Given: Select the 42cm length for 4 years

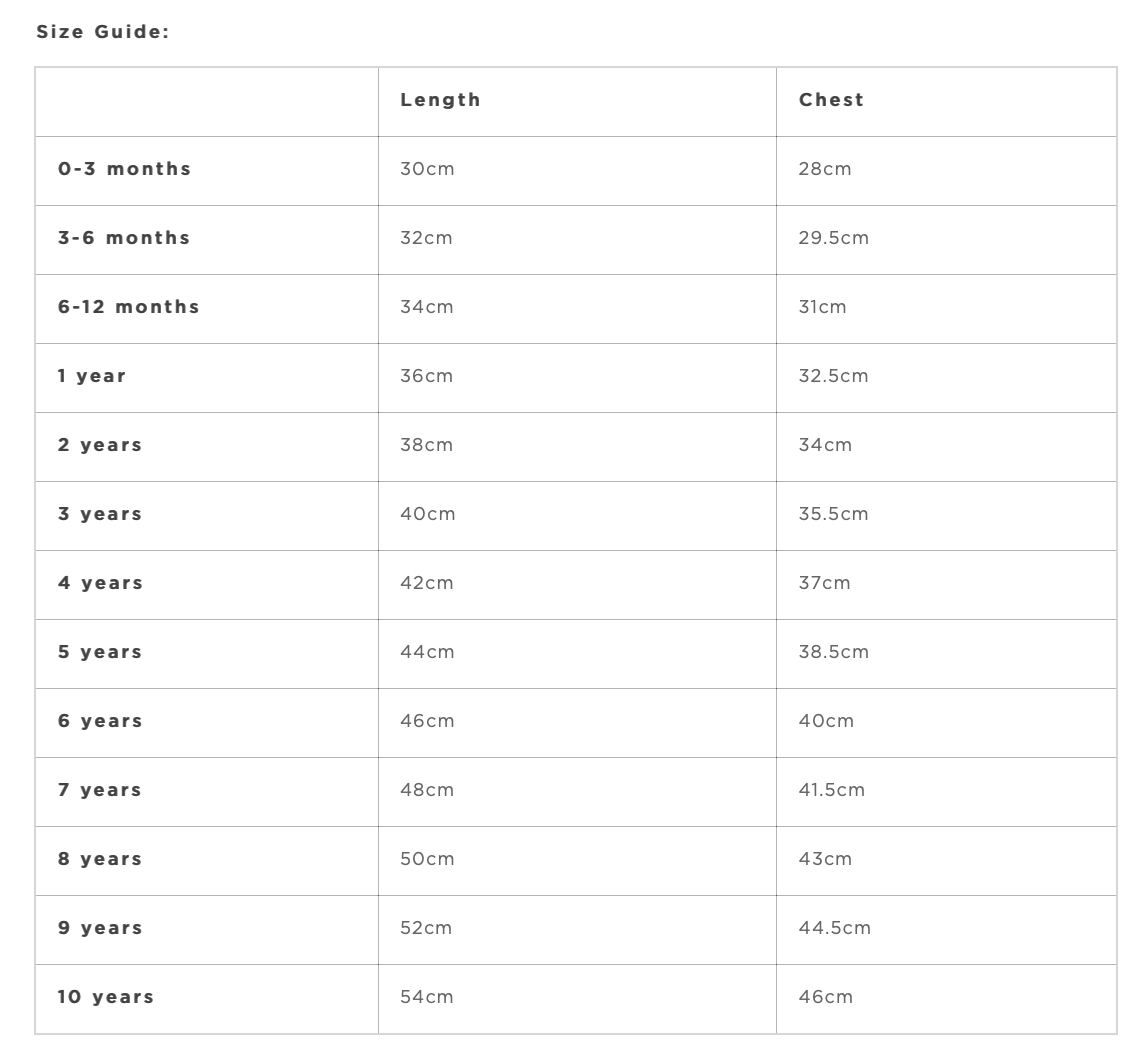Looking at the screenshot, I should [x=426, y=583].
